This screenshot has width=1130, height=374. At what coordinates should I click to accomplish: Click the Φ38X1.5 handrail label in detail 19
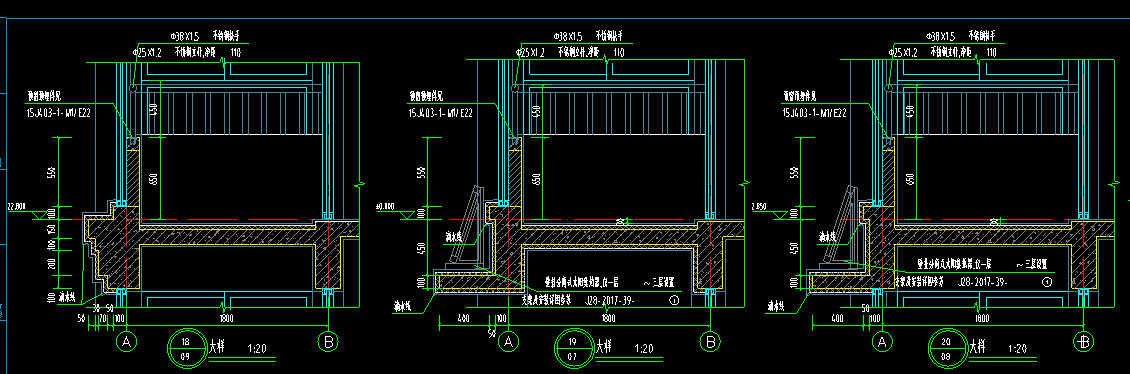coord(567,35)
